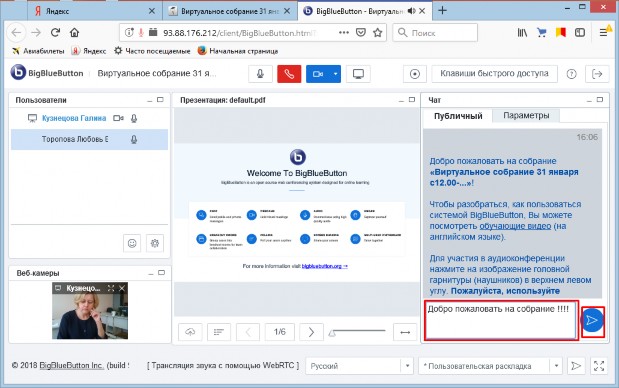The width and height of the screenshot is (619, 388).
Task: Toggle browser sidebar icon
Action: 580,33
